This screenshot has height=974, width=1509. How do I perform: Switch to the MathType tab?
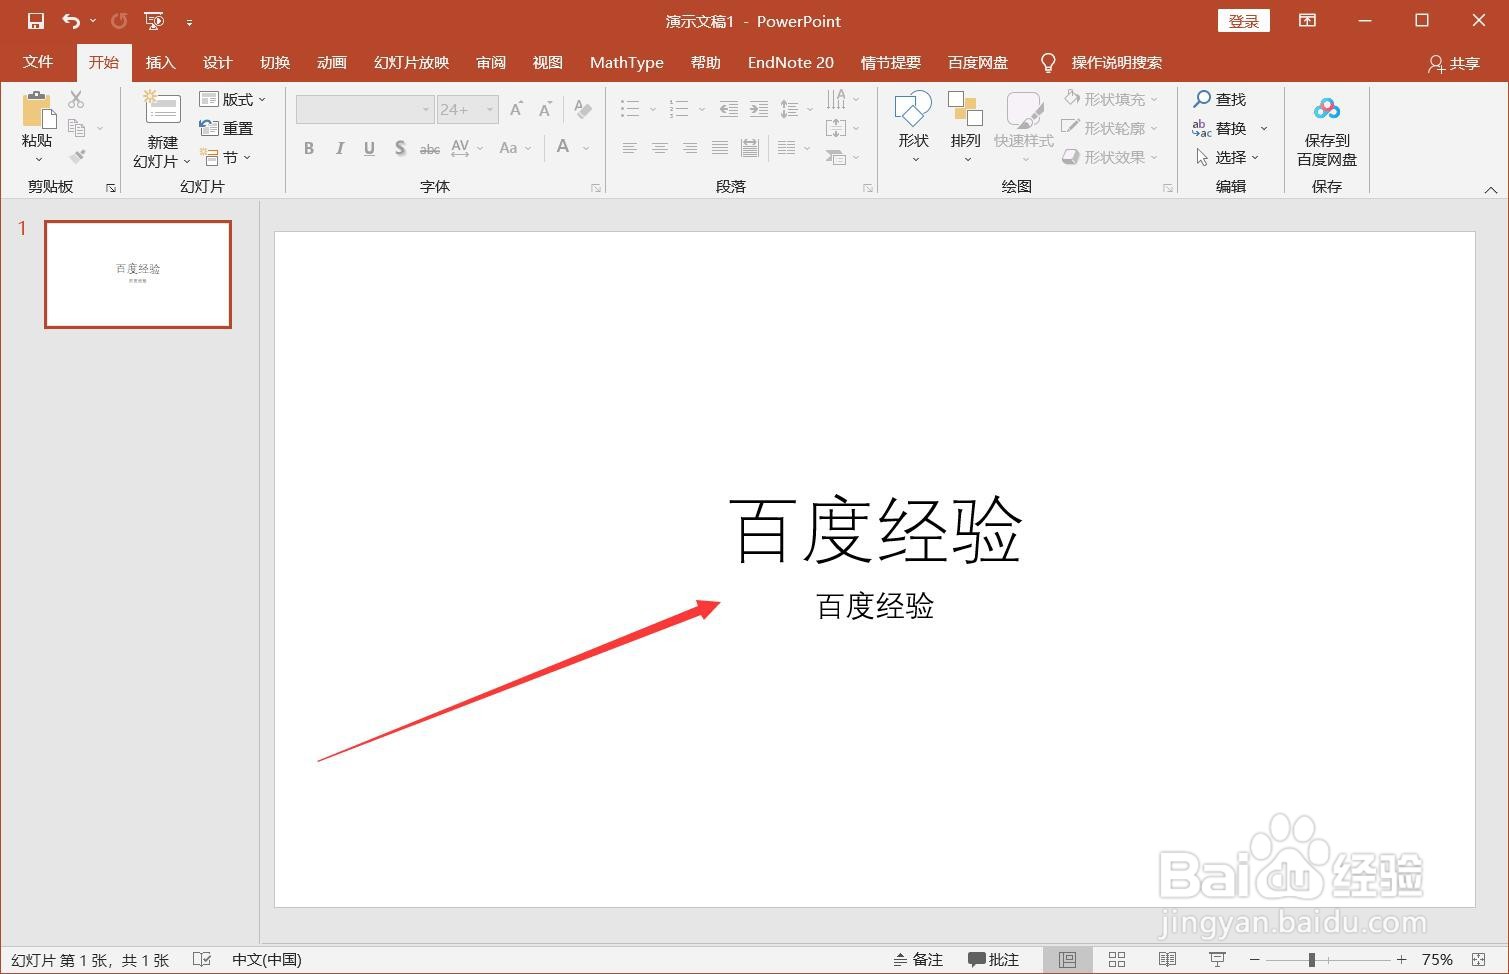[x=627, y=62]
